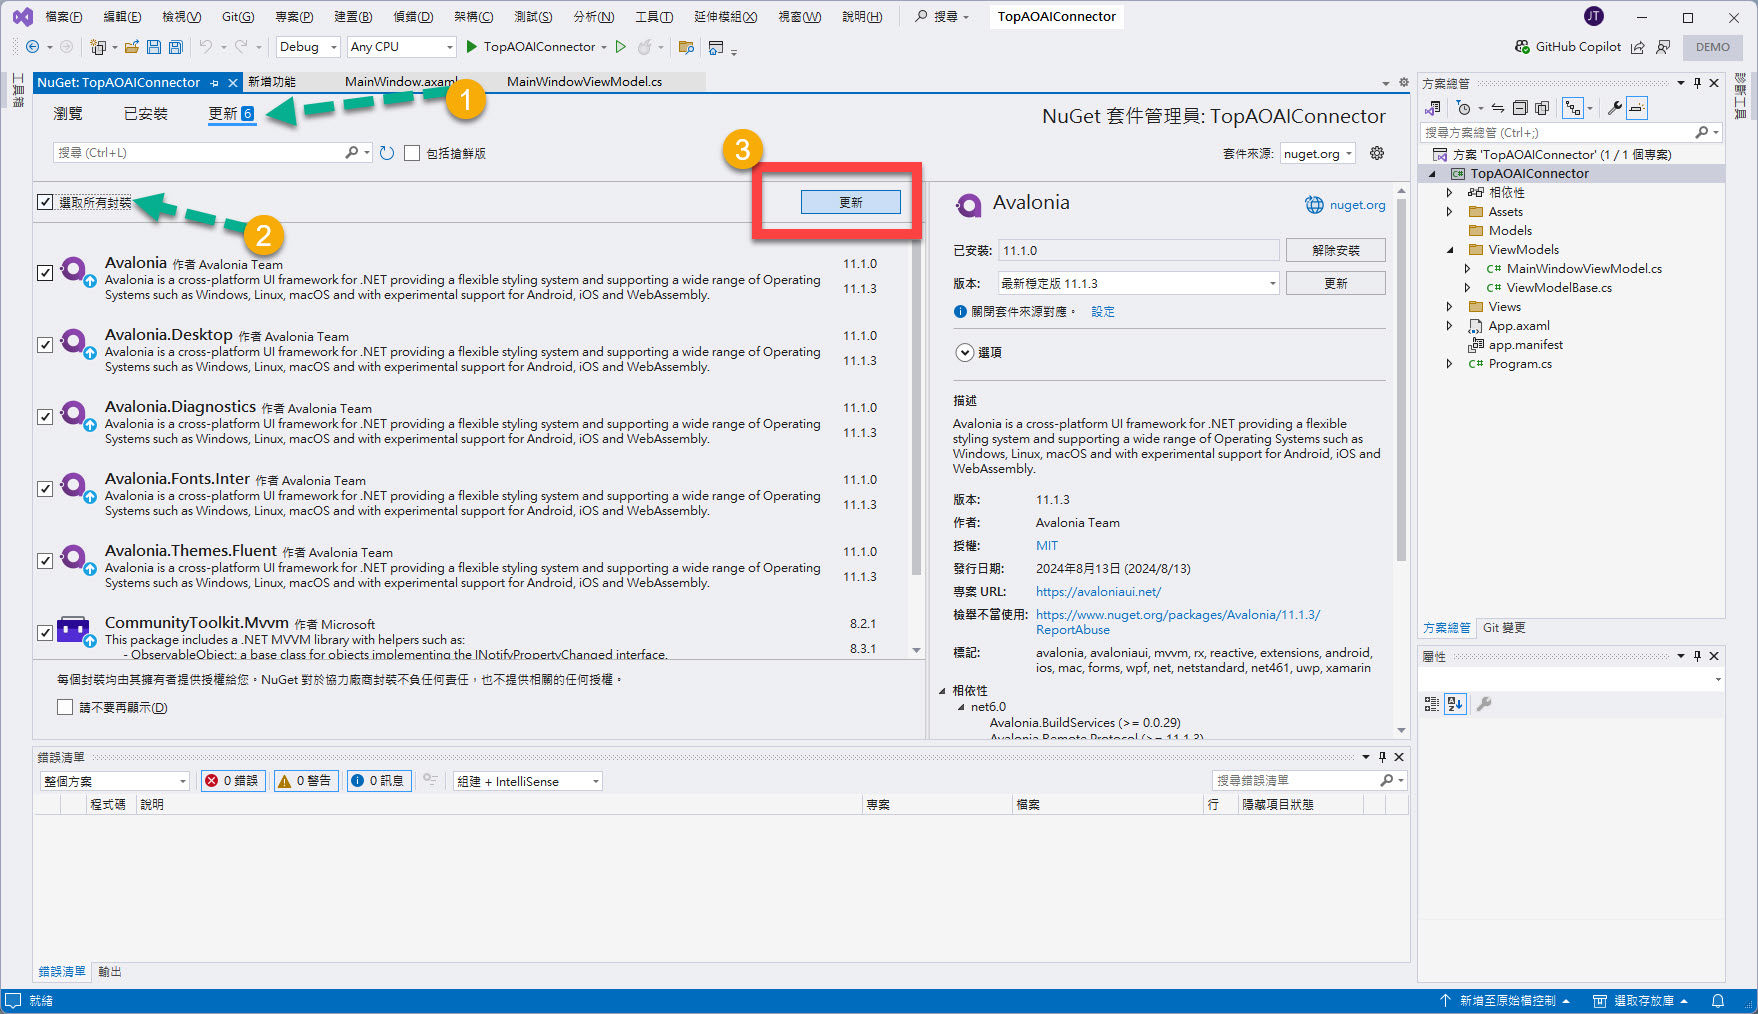Click sync with active document arrows icon
The image size is (1758, 1014).
(1498, 108)
